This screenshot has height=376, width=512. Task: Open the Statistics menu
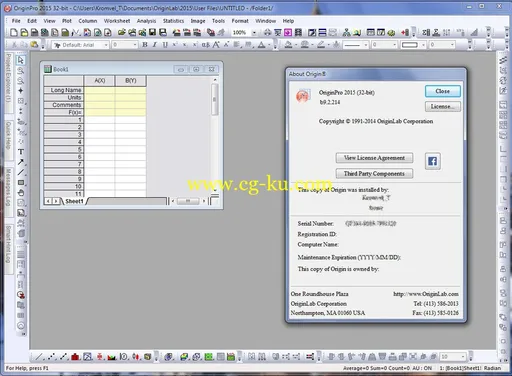(x=173, y=21)
